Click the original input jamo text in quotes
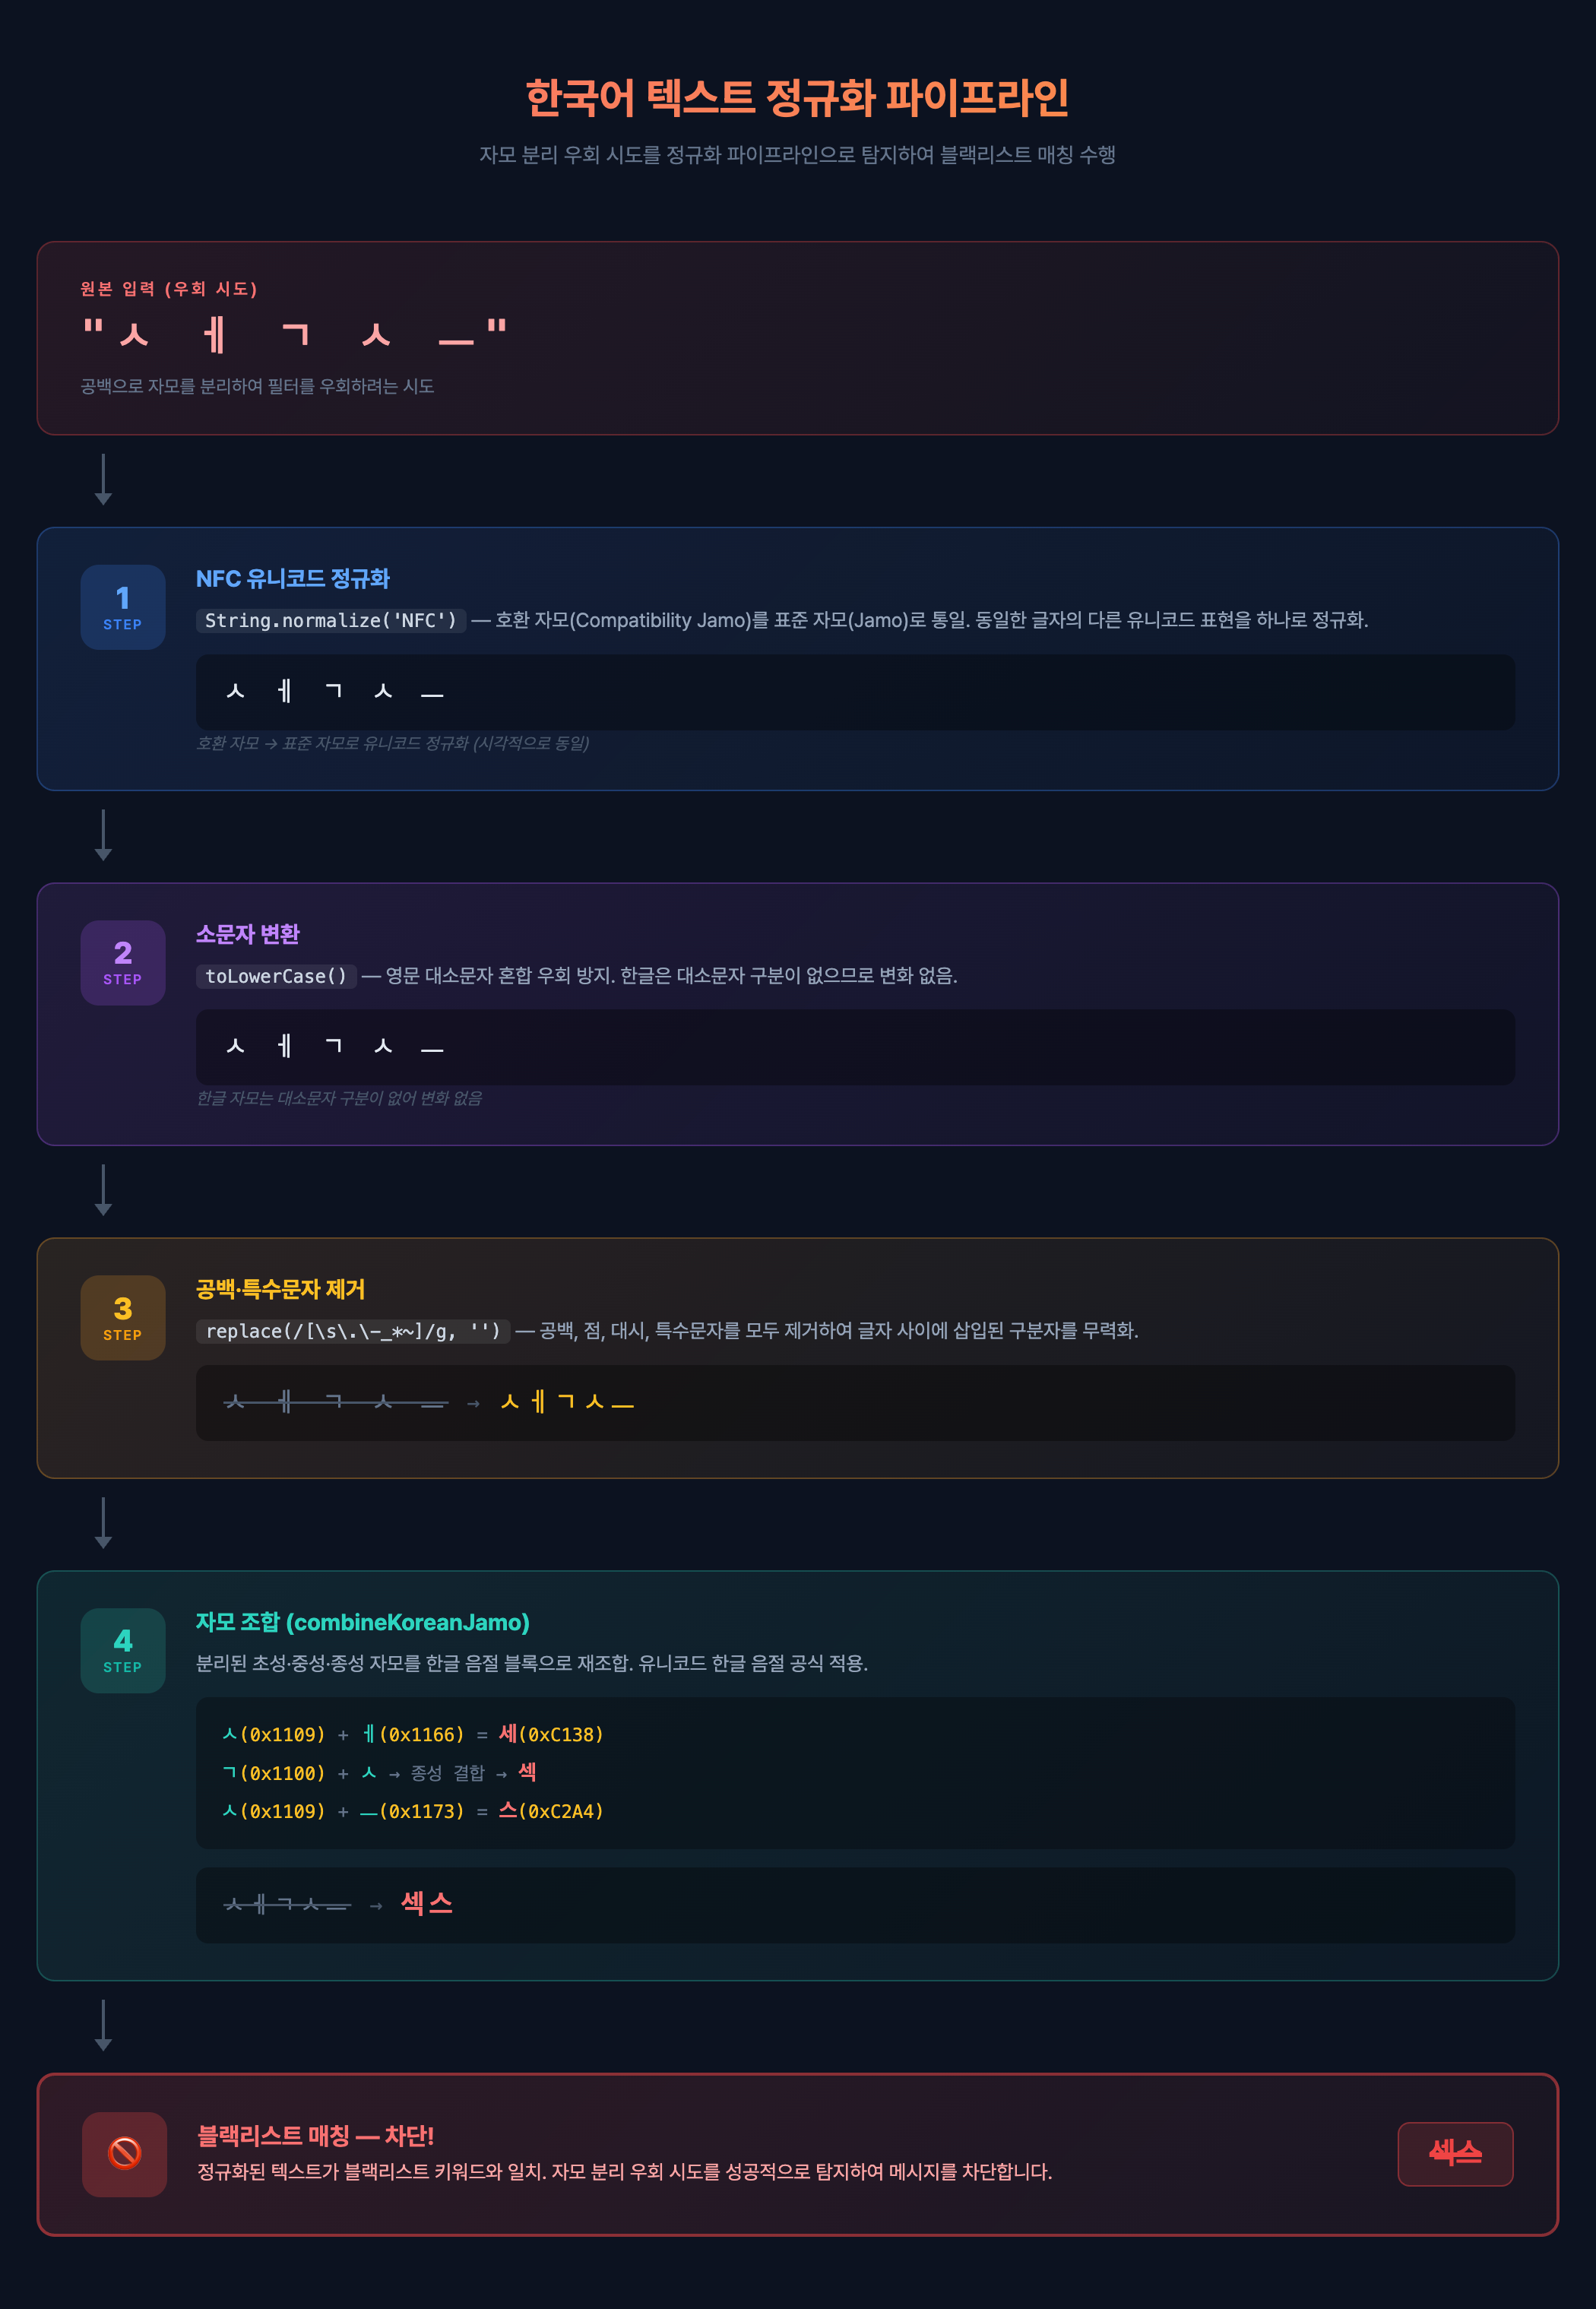The width and height of the screenshot is (1596, 2309). 295,333
